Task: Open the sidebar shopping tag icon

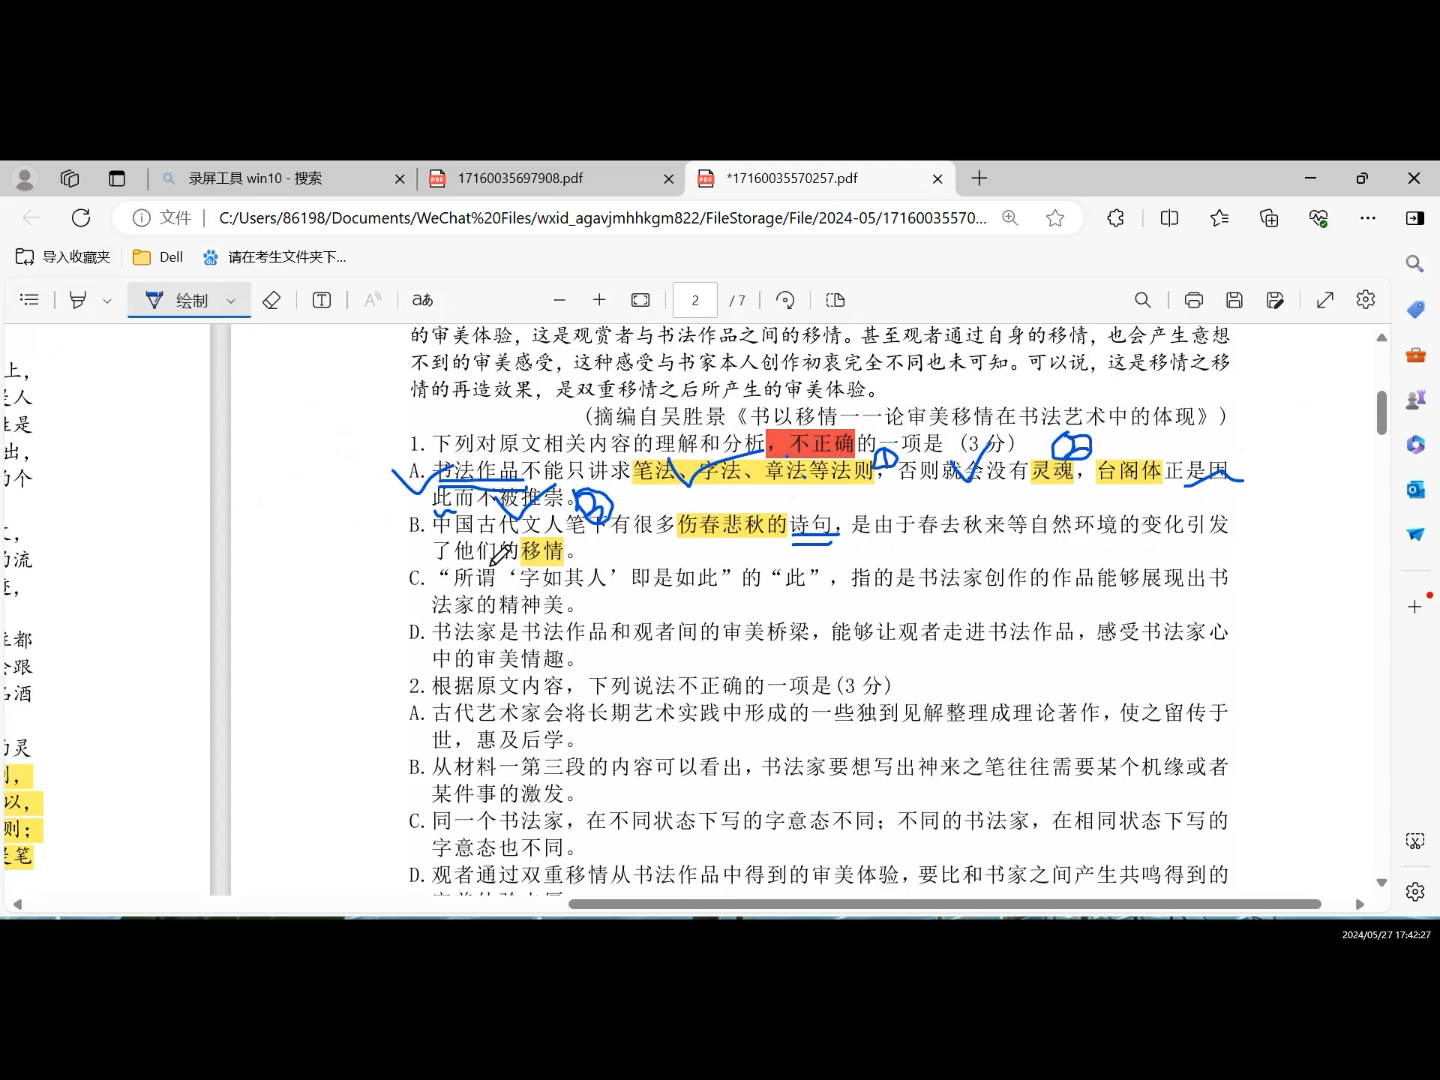Action: [1415, 310]
